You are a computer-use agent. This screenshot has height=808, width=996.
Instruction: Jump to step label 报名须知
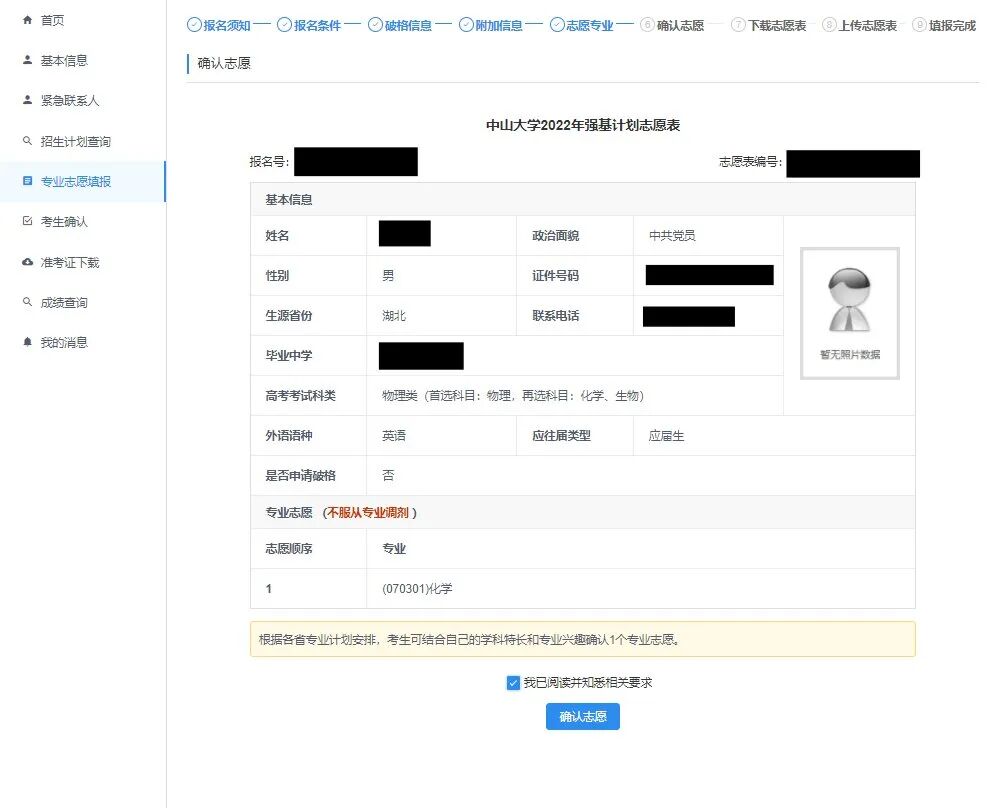[x=227, y=25]
